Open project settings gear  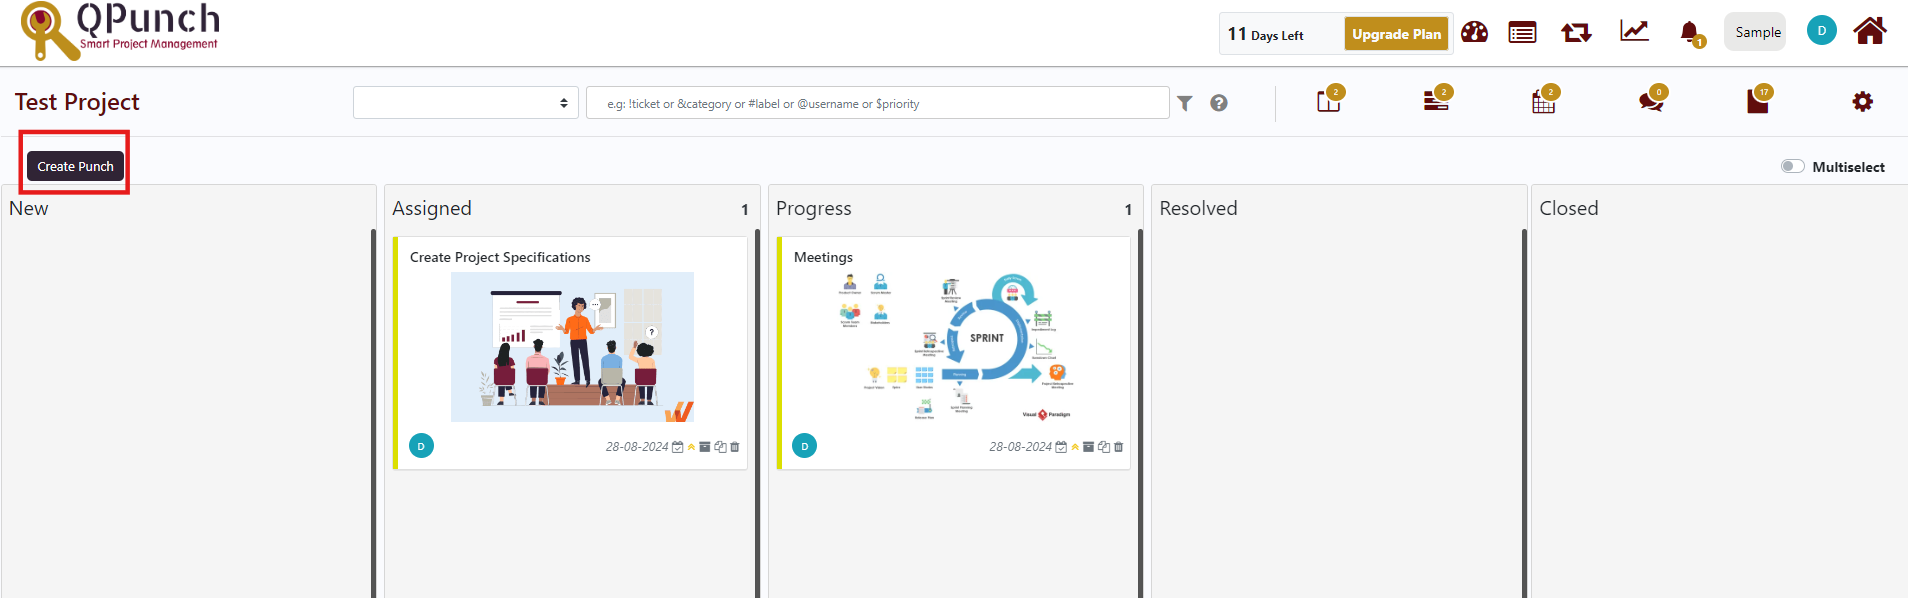[1862, 101]
